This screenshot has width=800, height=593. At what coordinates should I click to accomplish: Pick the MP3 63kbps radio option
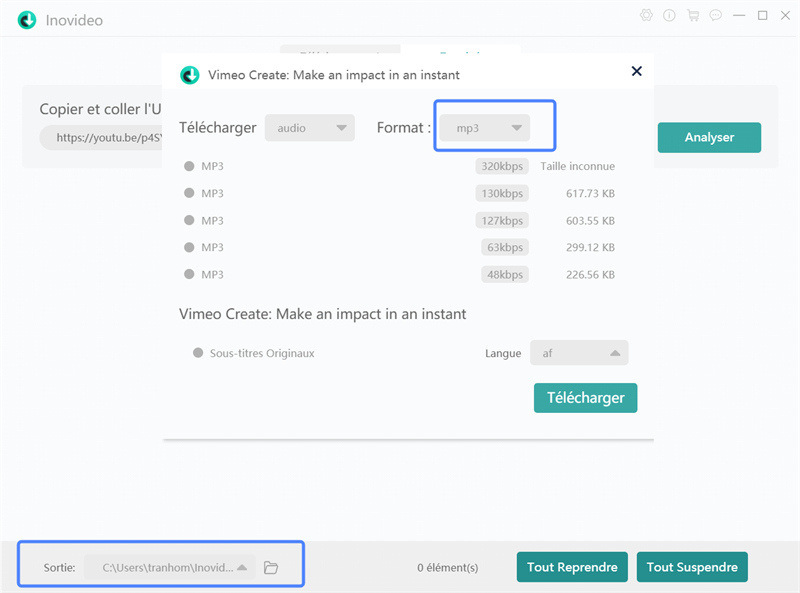click(x=189, y=247)
